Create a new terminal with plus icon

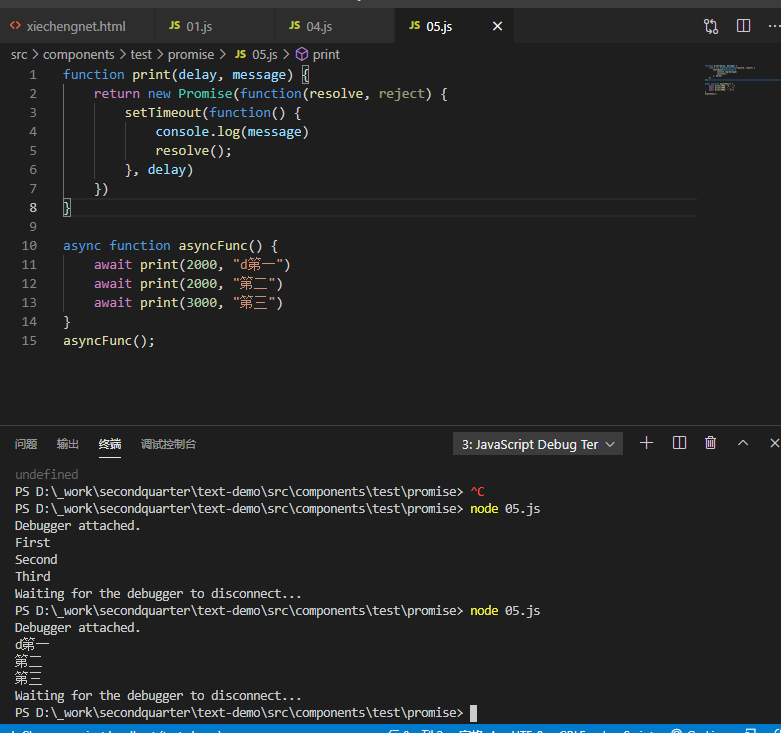click(x=646, y=443)
